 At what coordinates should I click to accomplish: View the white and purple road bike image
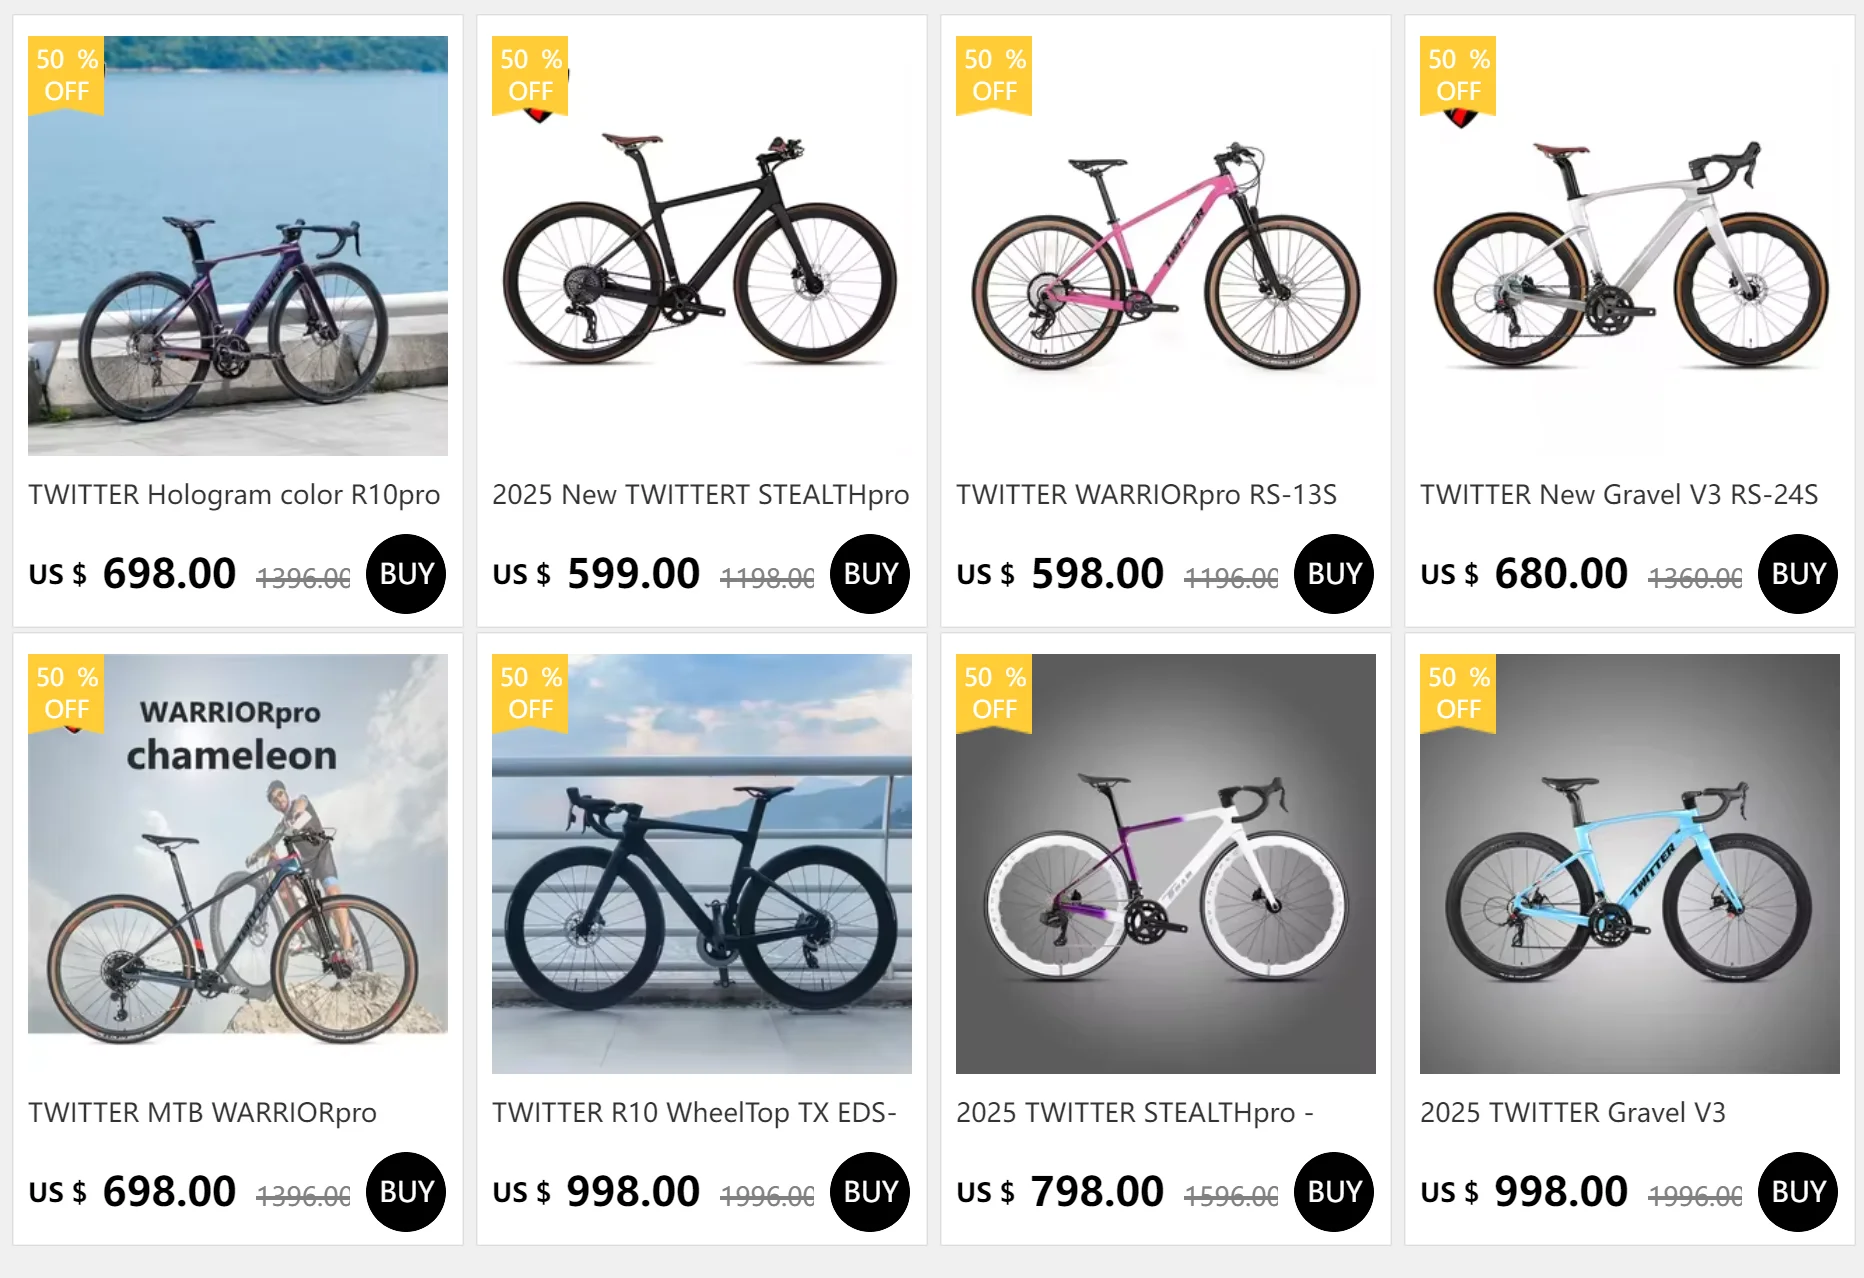(x=1166, y=864)
